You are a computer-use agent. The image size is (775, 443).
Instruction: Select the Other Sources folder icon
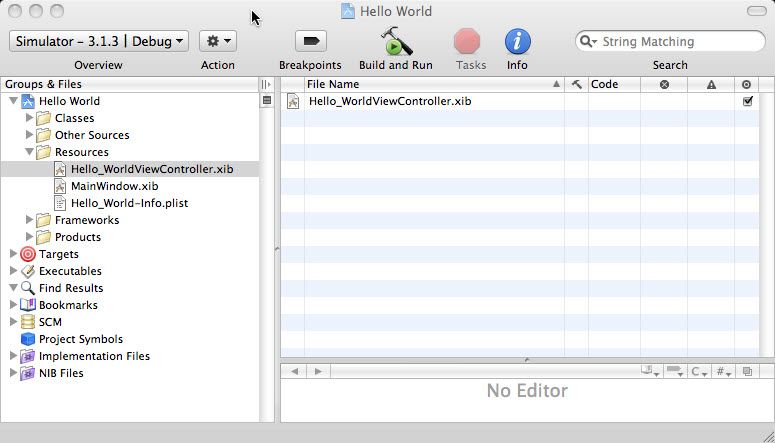point(43,135)
